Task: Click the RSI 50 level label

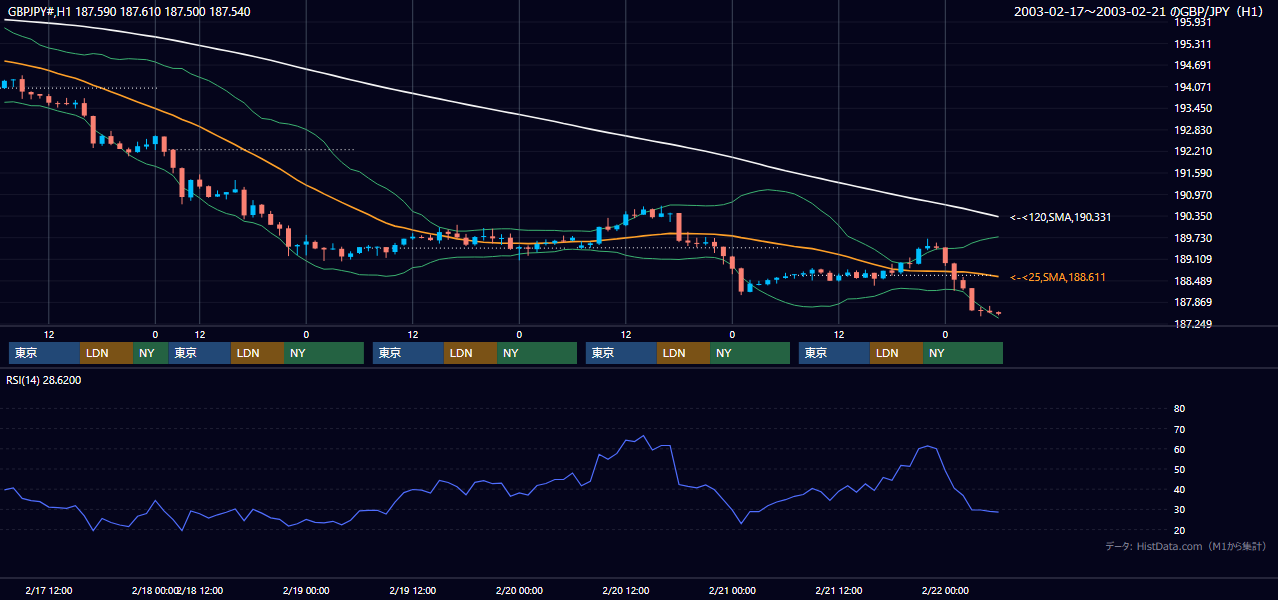Action: pyautogui.click(x=1179, y=469)
